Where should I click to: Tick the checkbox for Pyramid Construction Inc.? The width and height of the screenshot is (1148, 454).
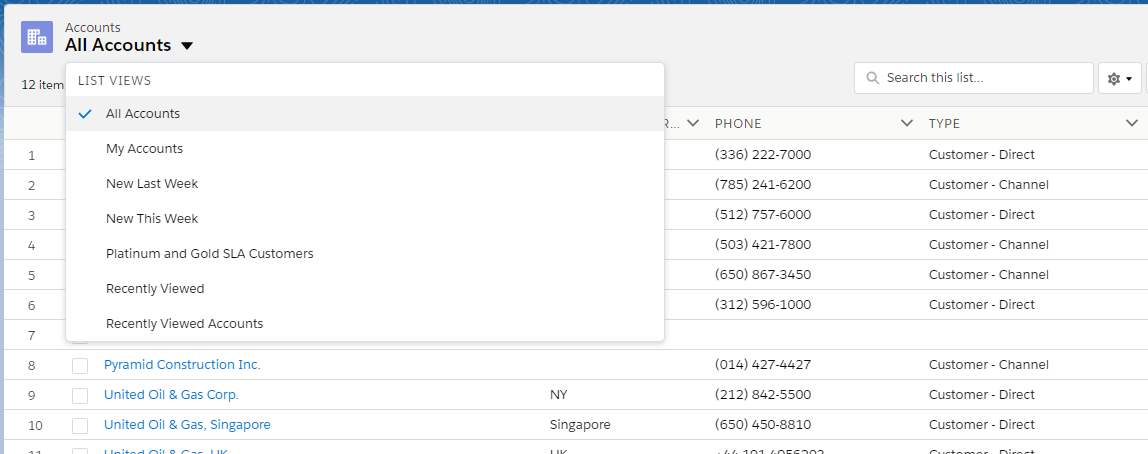point(80,366)
